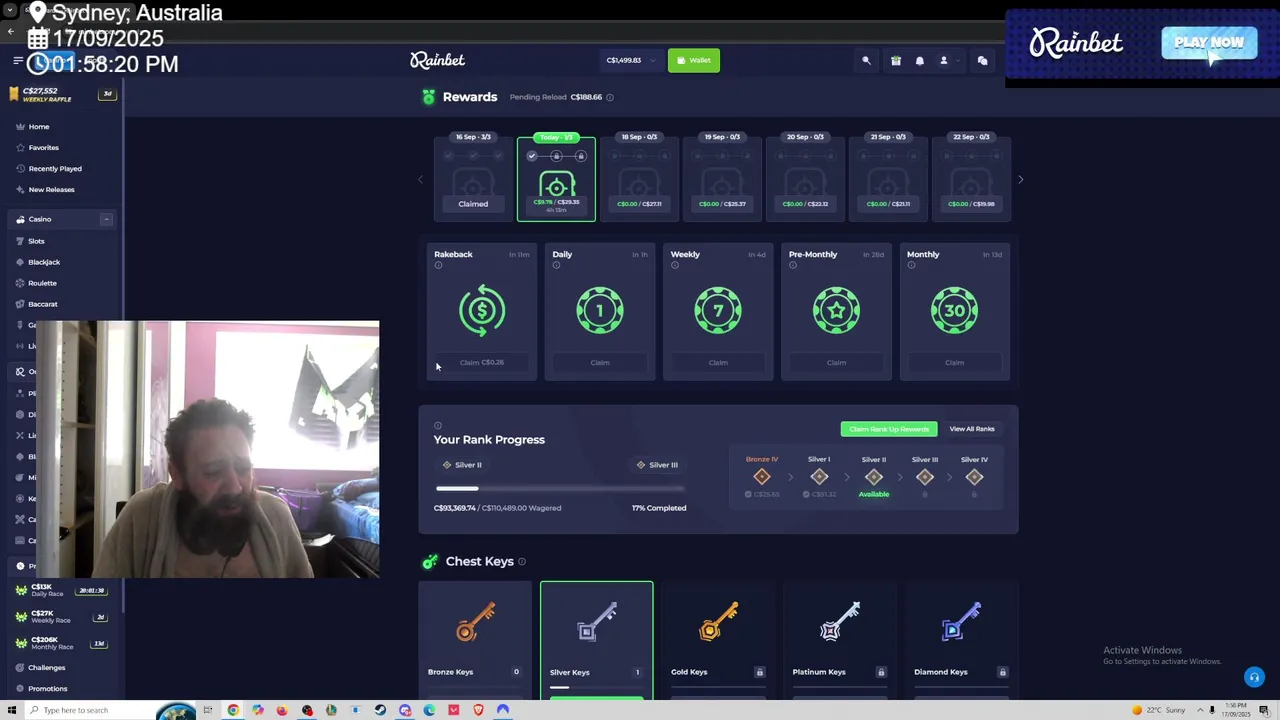Click the Daily reward chip icon
Viewport: 1280px width, 720px height.
pos(600,310)
